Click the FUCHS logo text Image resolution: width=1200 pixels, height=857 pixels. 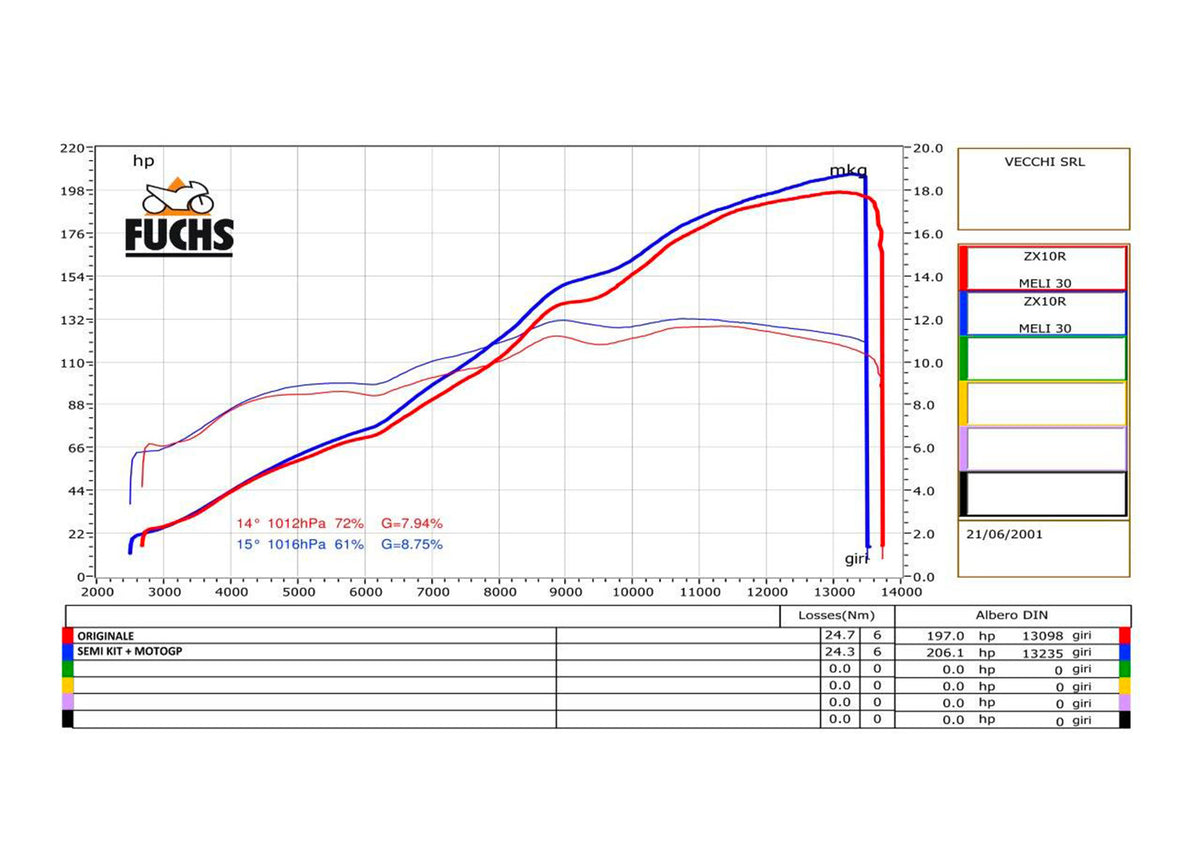pyautogui.click(x=179, y=236)
